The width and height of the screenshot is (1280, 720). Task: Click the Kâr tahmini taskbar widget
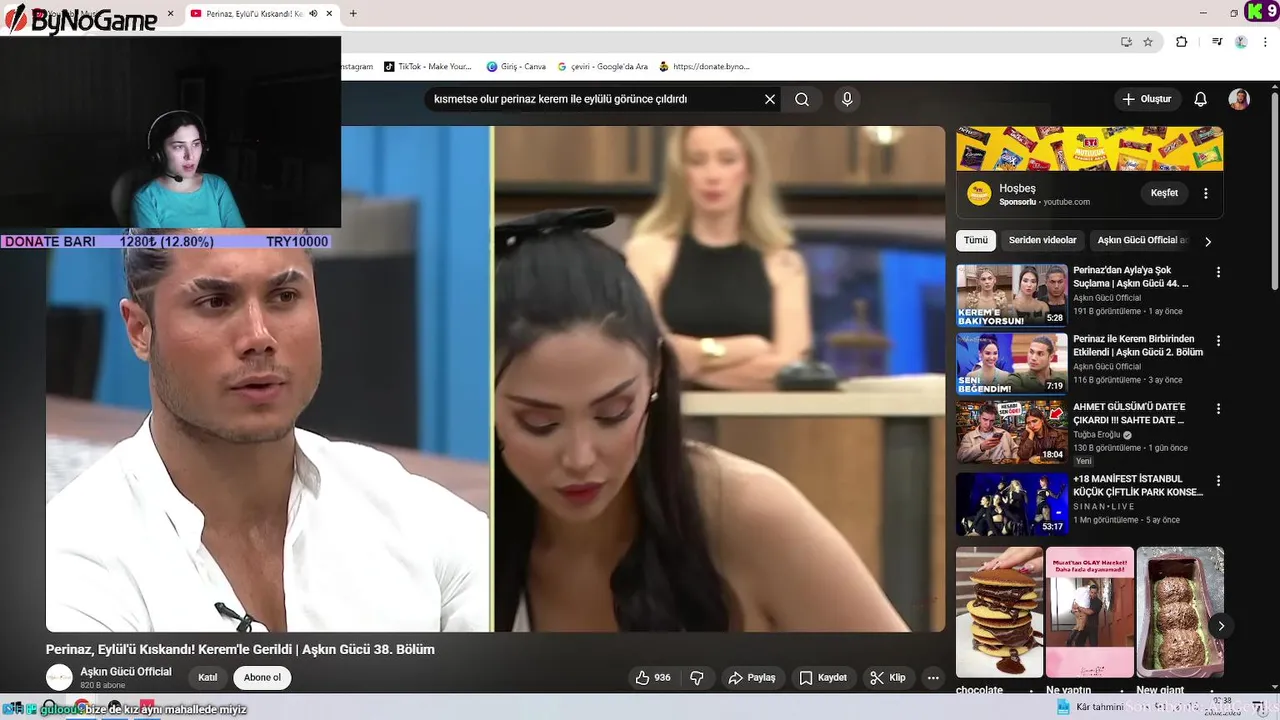(x=1090, y=707)
